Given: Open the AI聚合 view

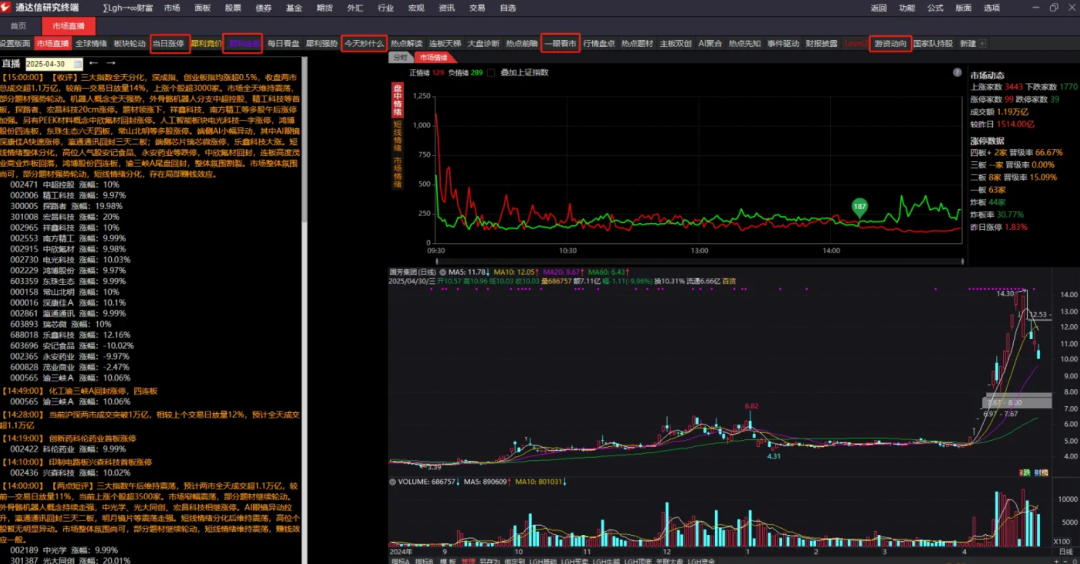Looking at the screenshot, I should (x=710, y=43).
